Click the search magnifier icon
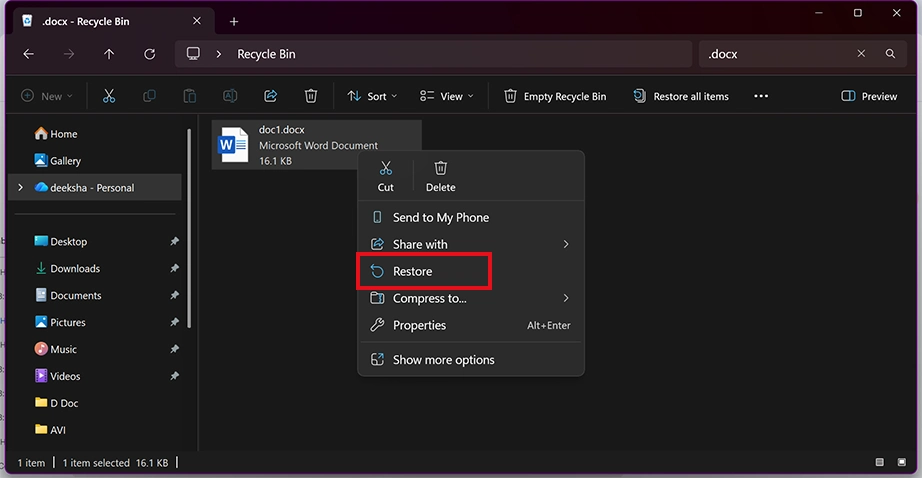This screenshot has height=478, width=922. (x=890, y=54)
